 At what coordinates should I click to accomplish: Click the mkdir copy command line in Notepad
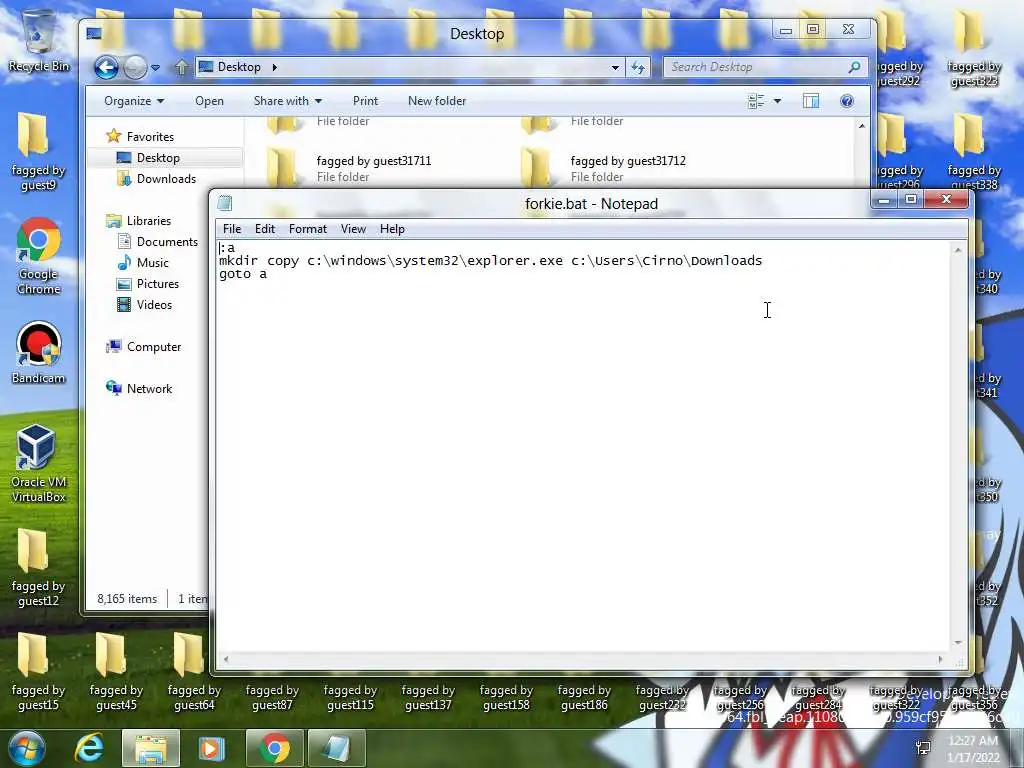[x=490, y=261]
